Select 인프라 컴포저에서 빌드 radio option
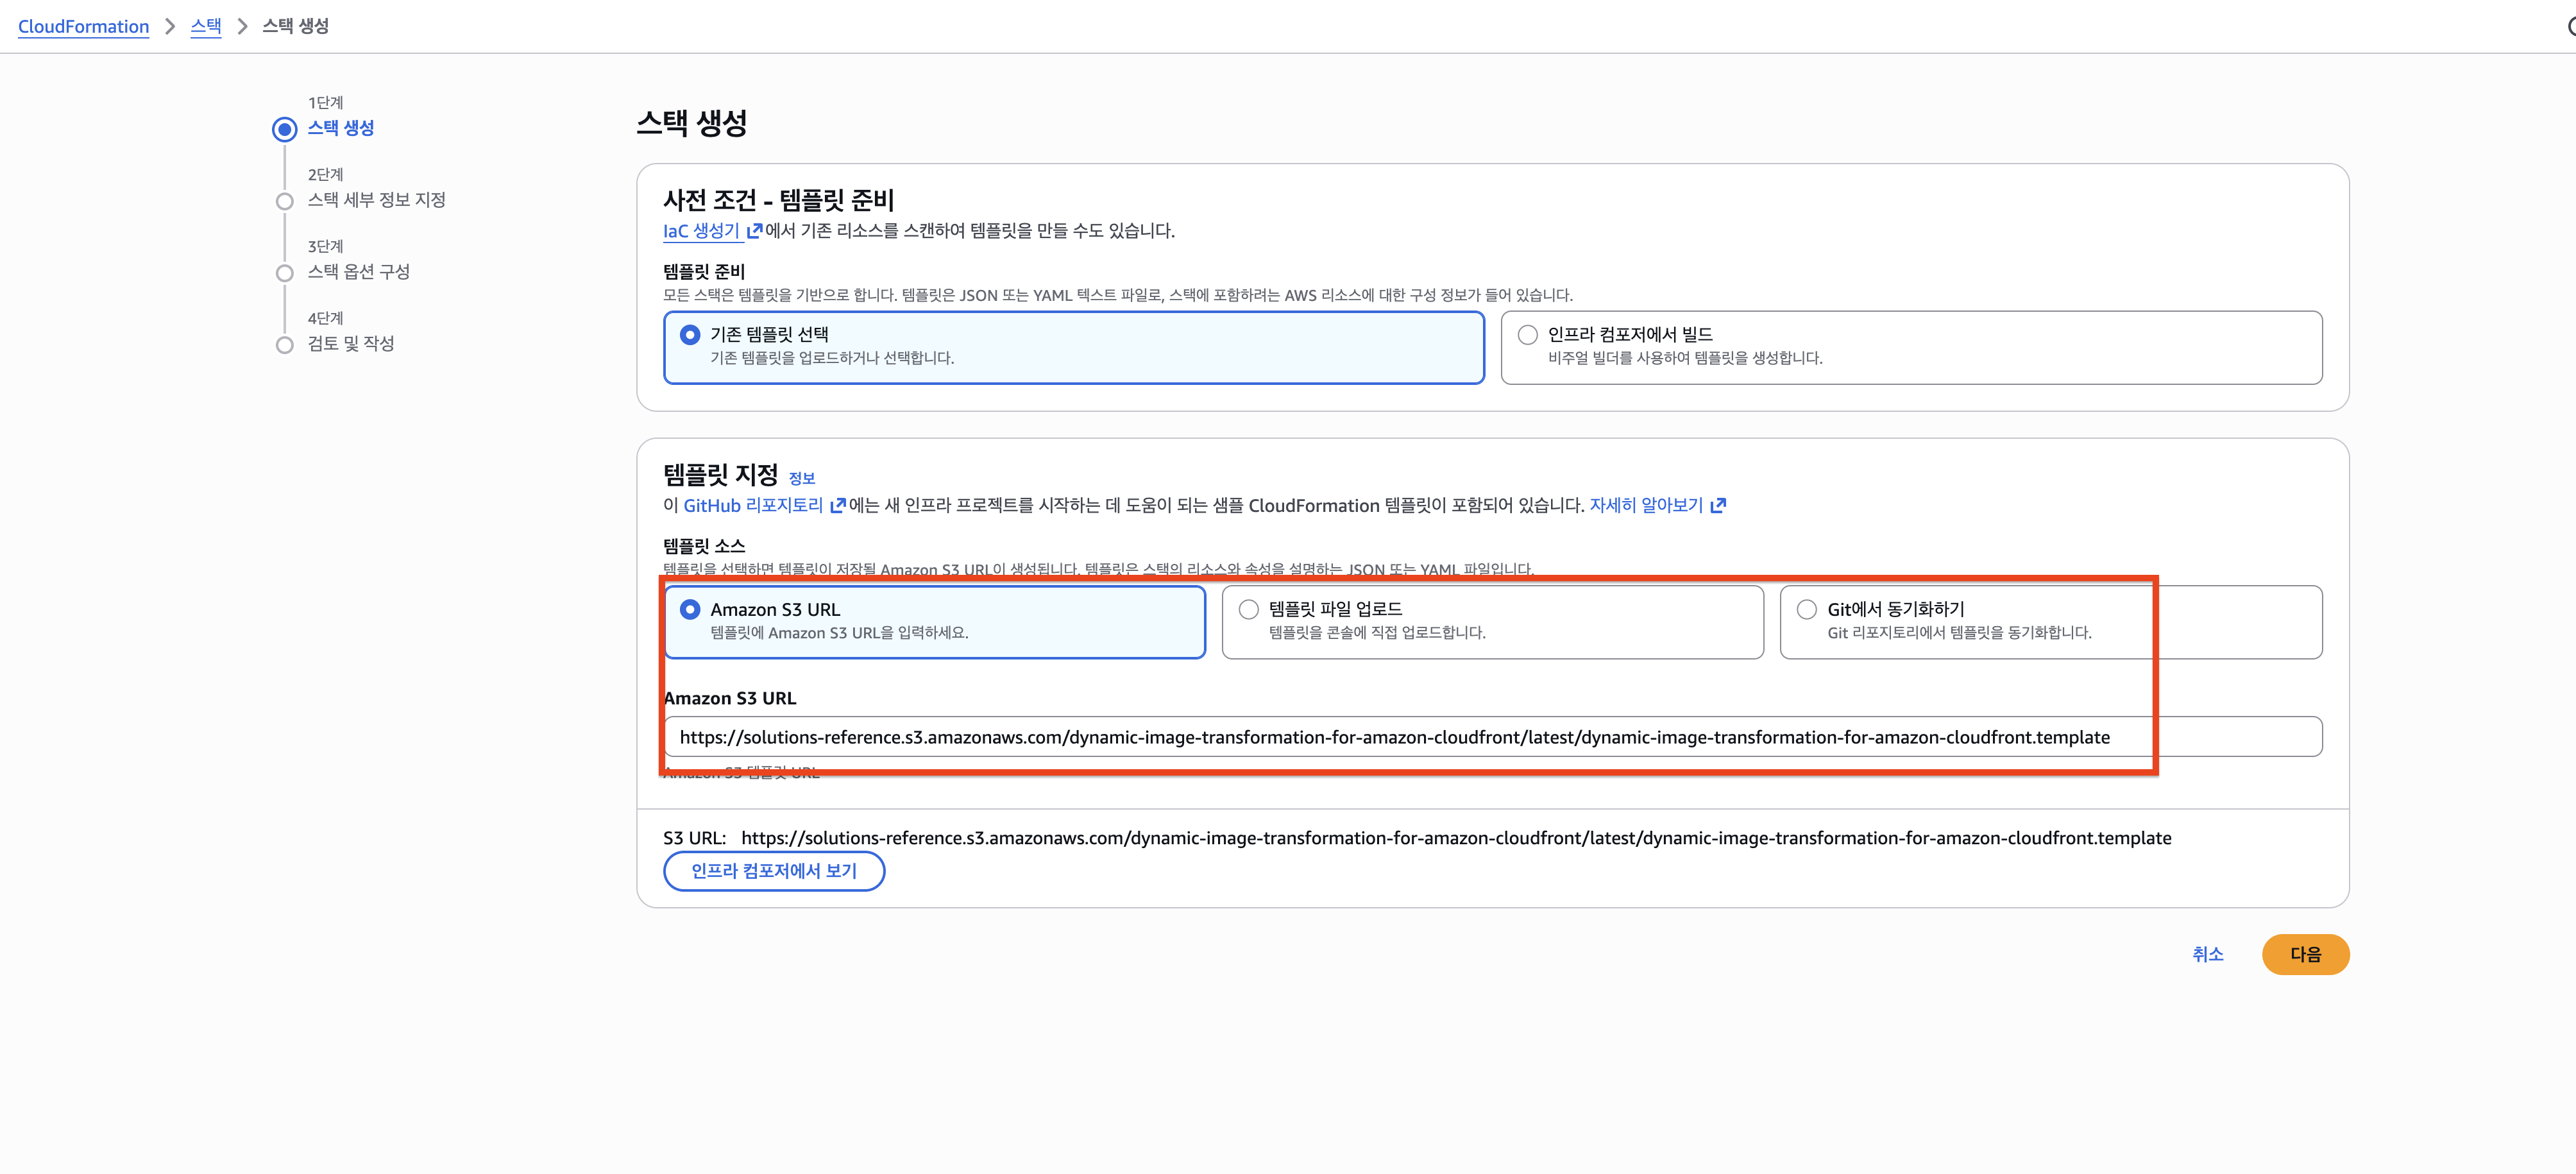Viewport: 2576px width, 1174px height. coord(1527,335)
